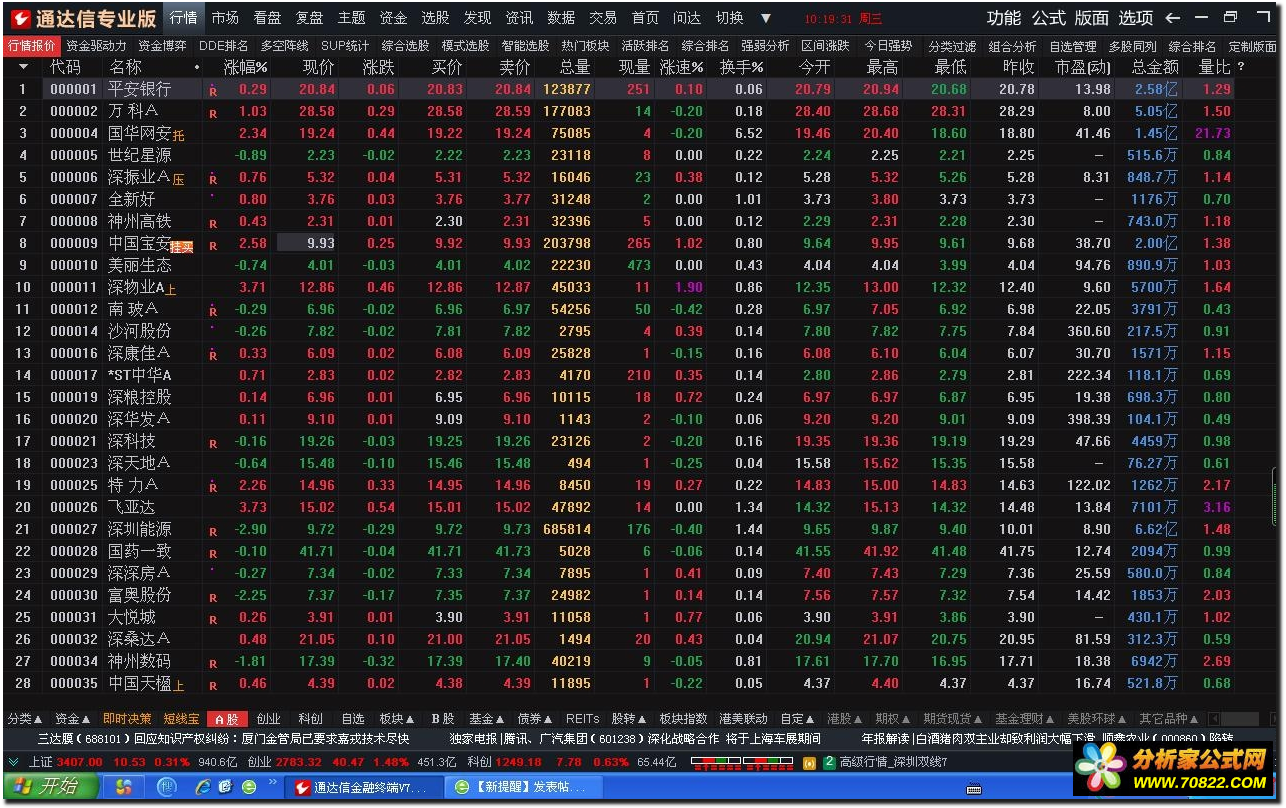This screenshot has width=1286, height=808.
Task: Sort by the 换手% column header
Action: [x=742, y=67]
